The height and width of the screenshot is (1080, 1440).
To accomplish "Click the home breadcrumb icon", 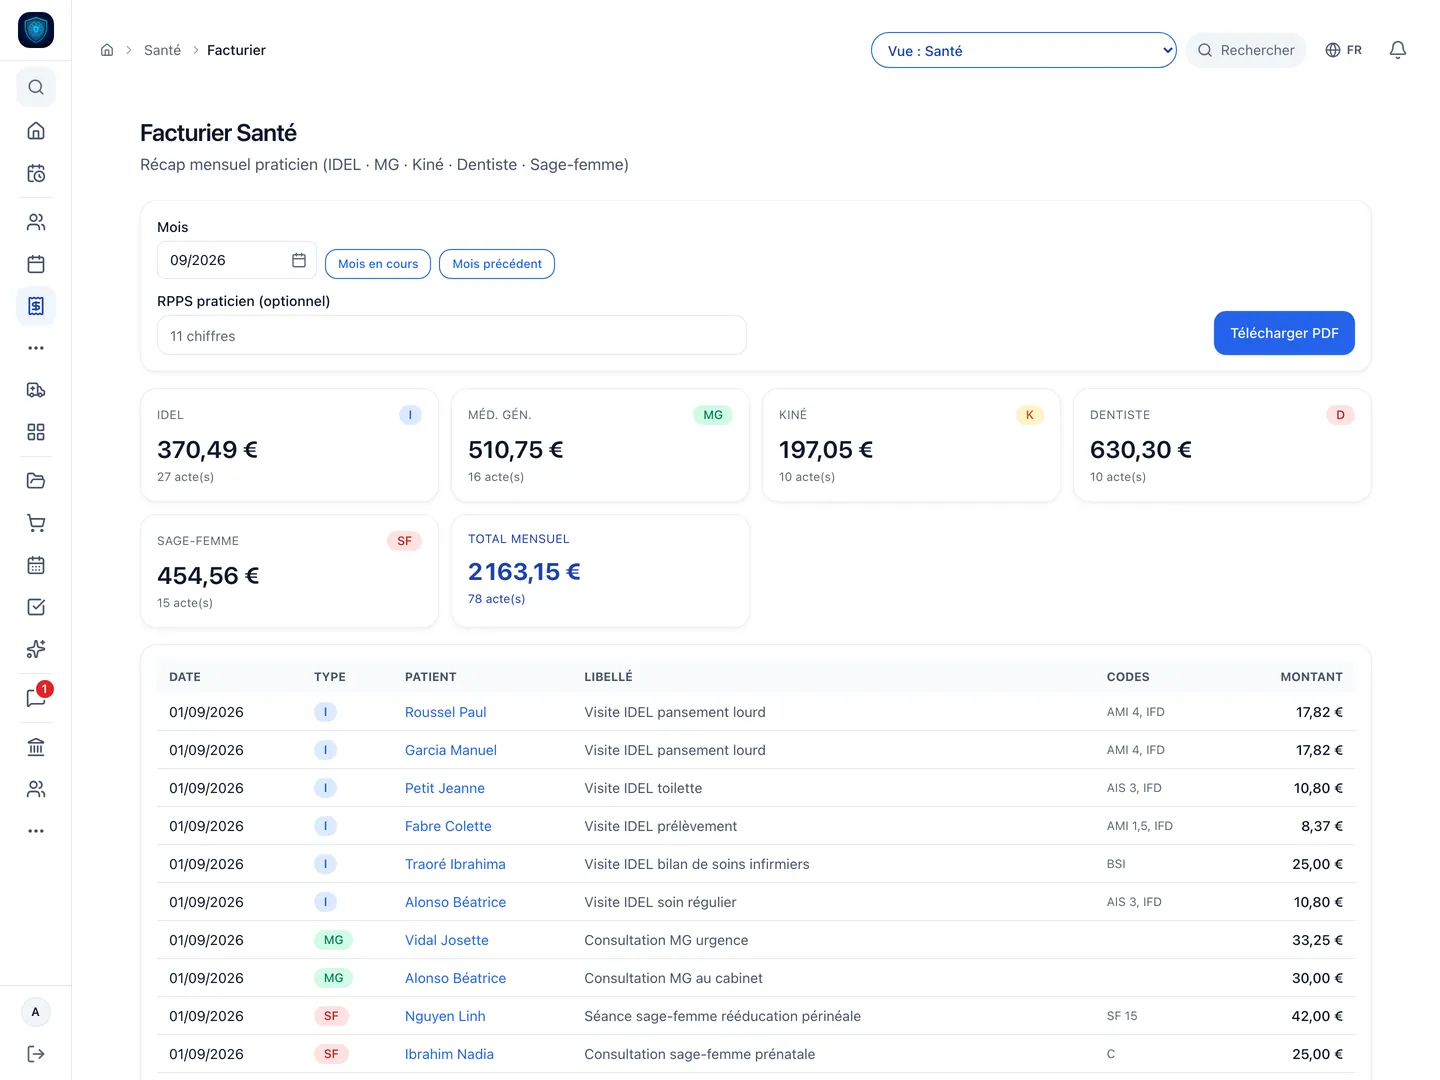I will pyautogui.click(x=107, y=50).
